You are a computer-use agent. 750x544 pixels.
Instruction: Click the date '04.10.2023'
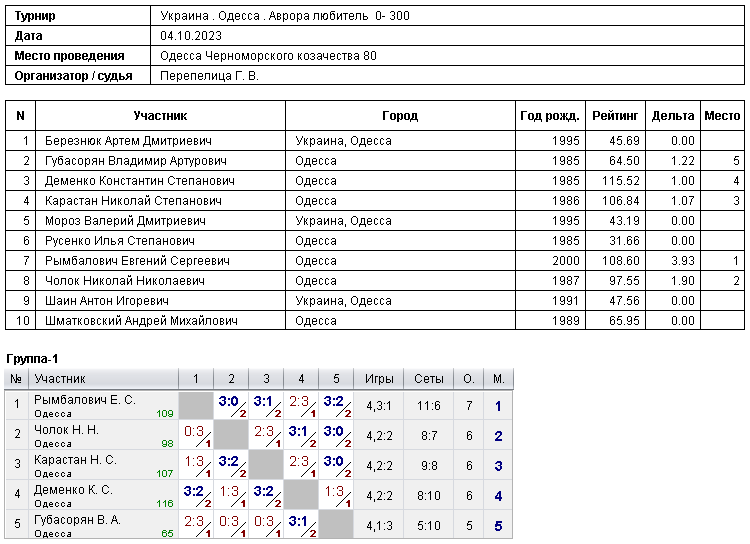191,36
